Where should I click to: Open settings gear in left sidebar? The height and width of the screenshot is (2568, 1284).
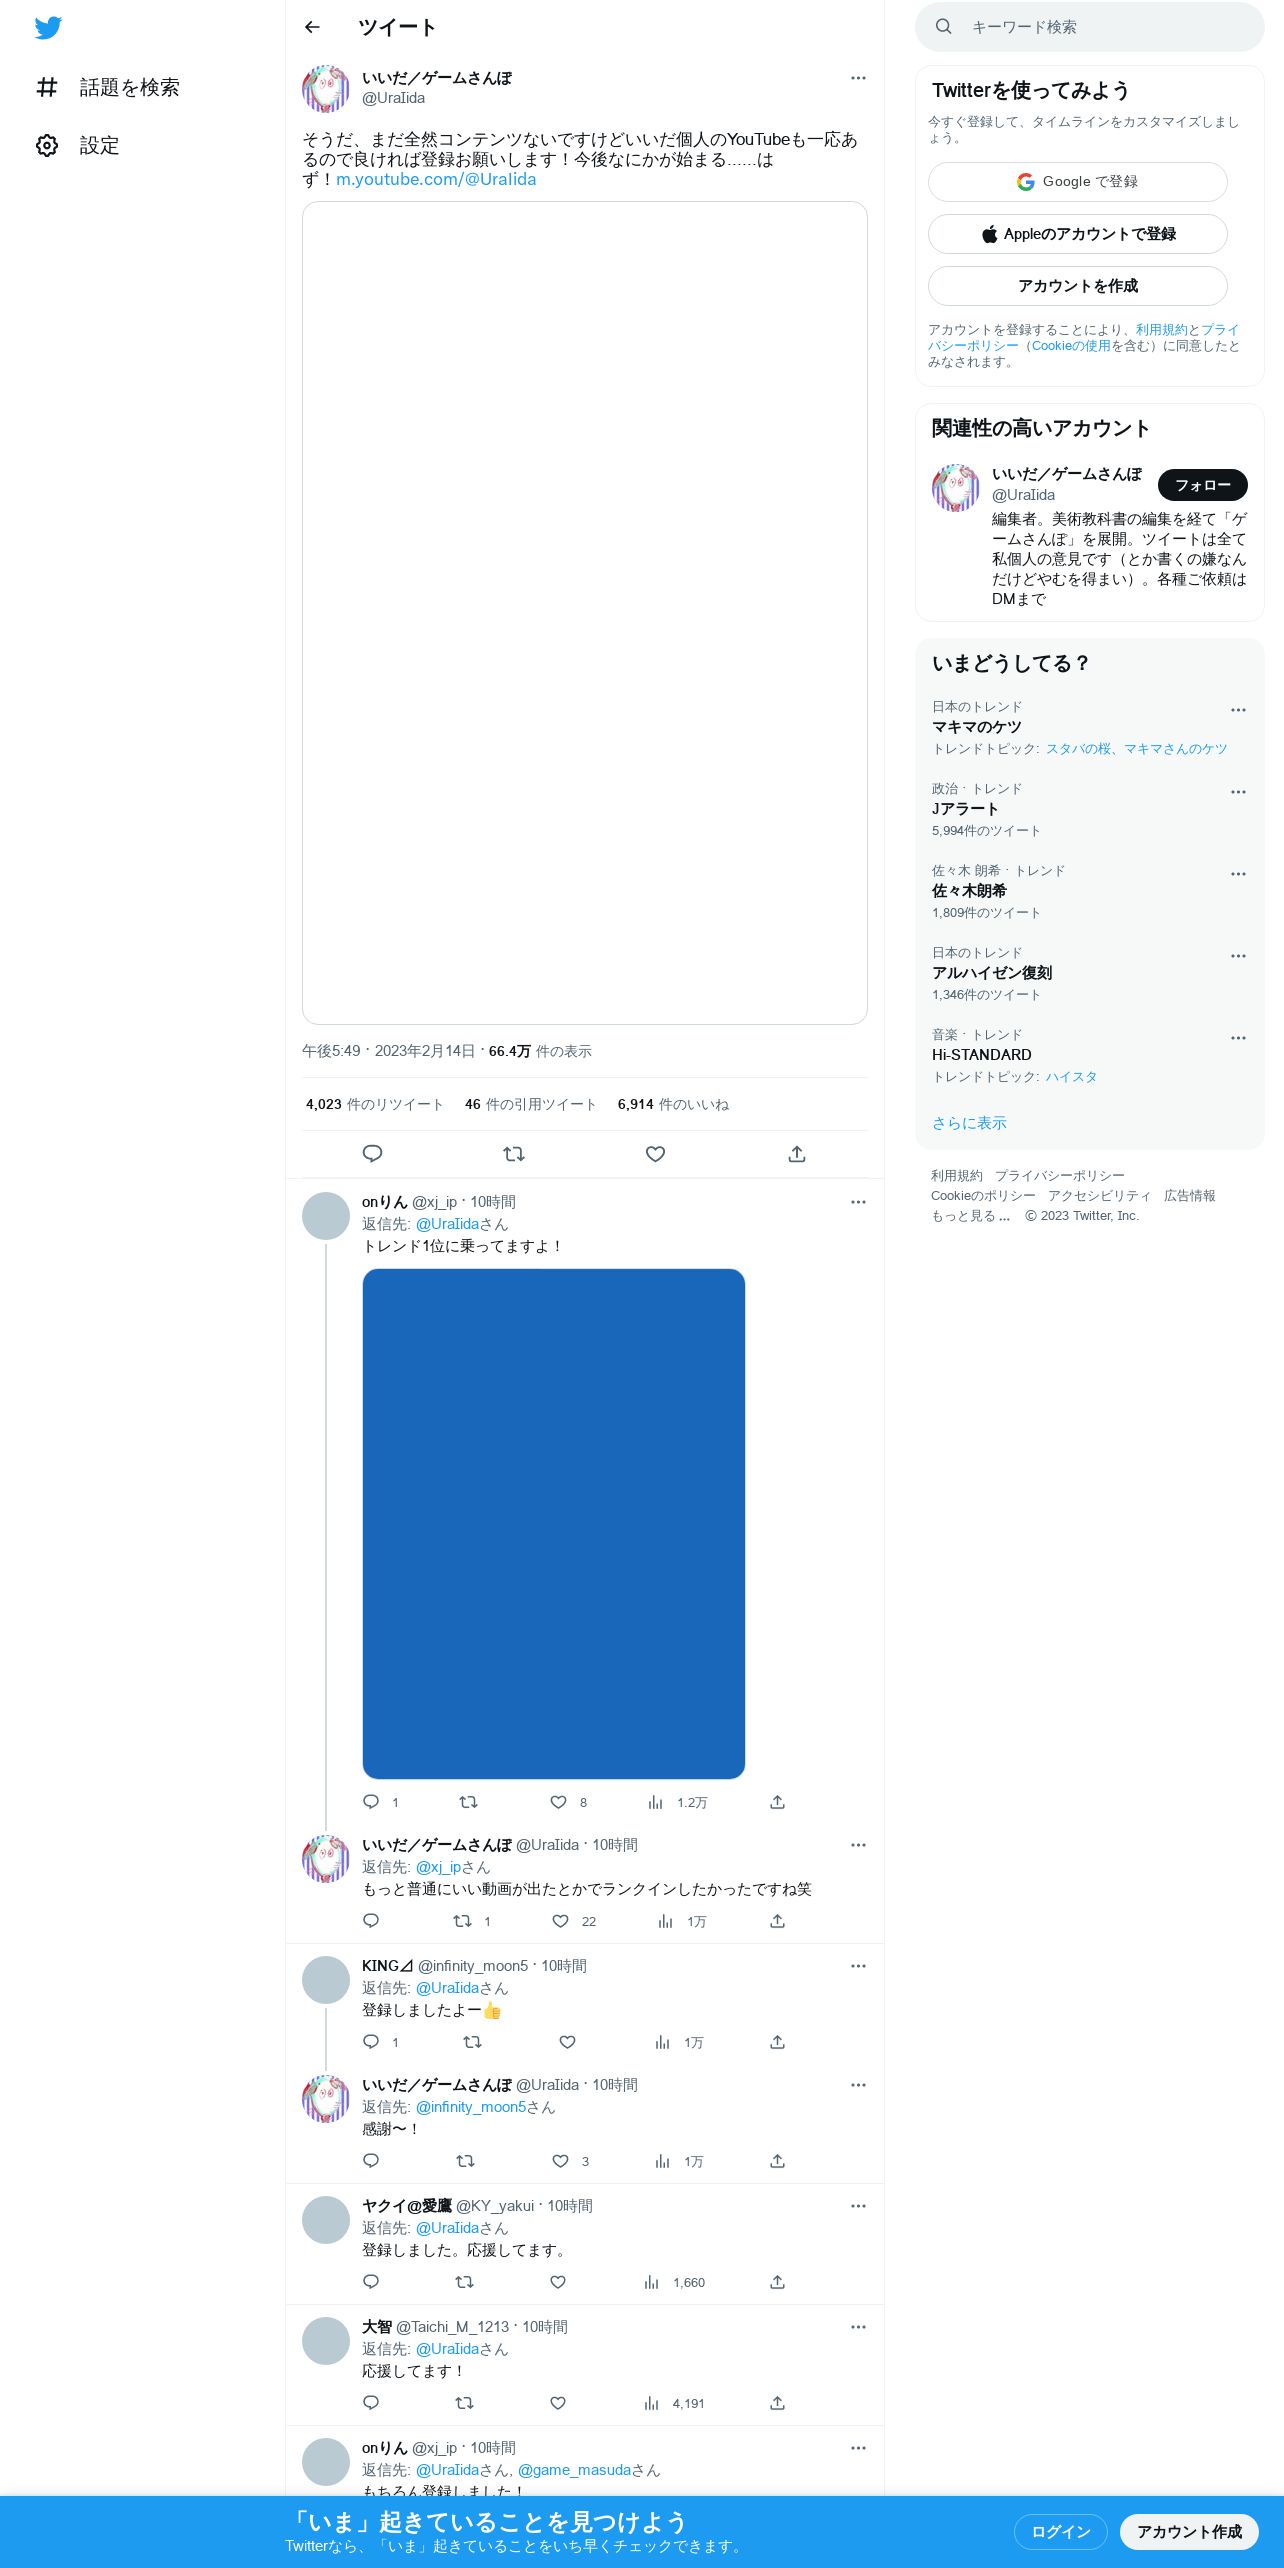47,146
